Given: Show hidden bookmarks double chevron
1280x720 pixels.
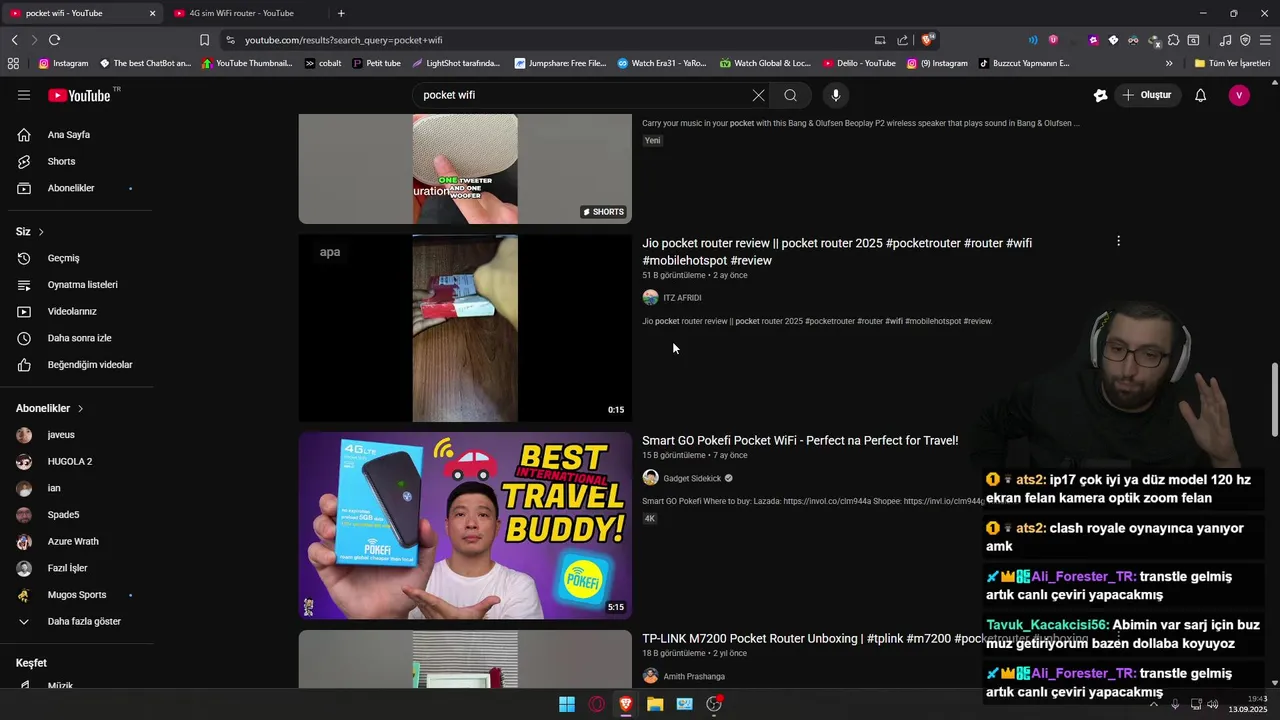Looking at the screenshot, I should pos(1169,63).
